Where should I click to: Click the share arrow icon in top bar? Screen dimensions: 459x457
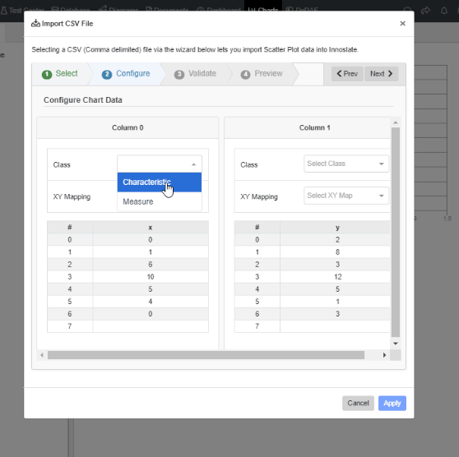click(x=425, y=10)
